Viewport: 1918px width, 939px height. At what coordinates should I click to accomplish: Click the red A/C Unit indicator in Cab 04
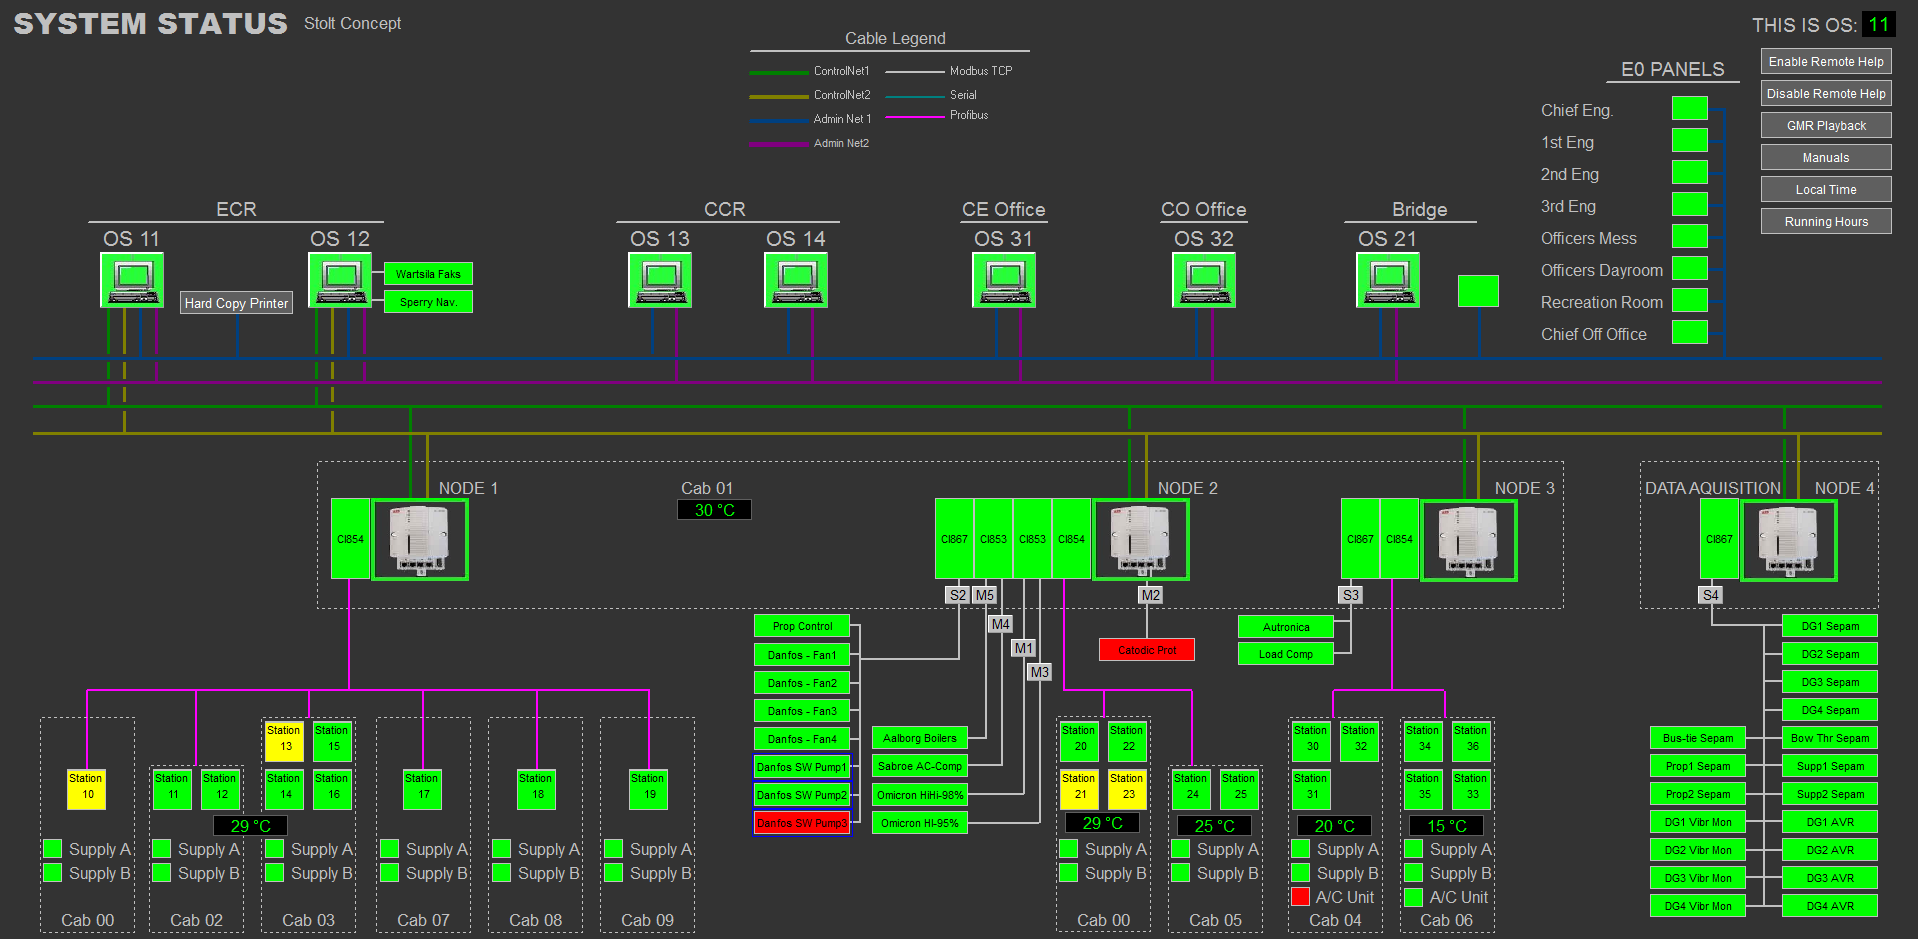coord(1300,897)
